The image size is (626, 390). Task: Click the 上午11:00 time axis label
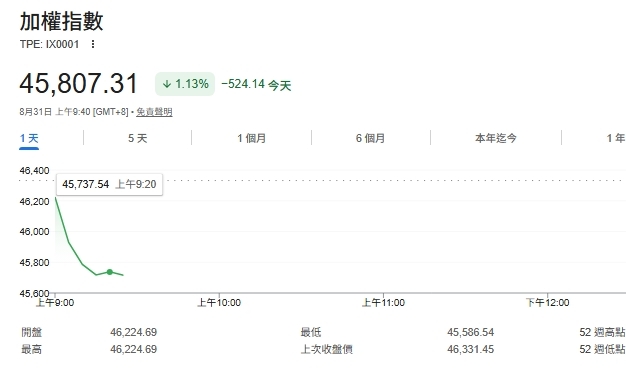point(383,303)
